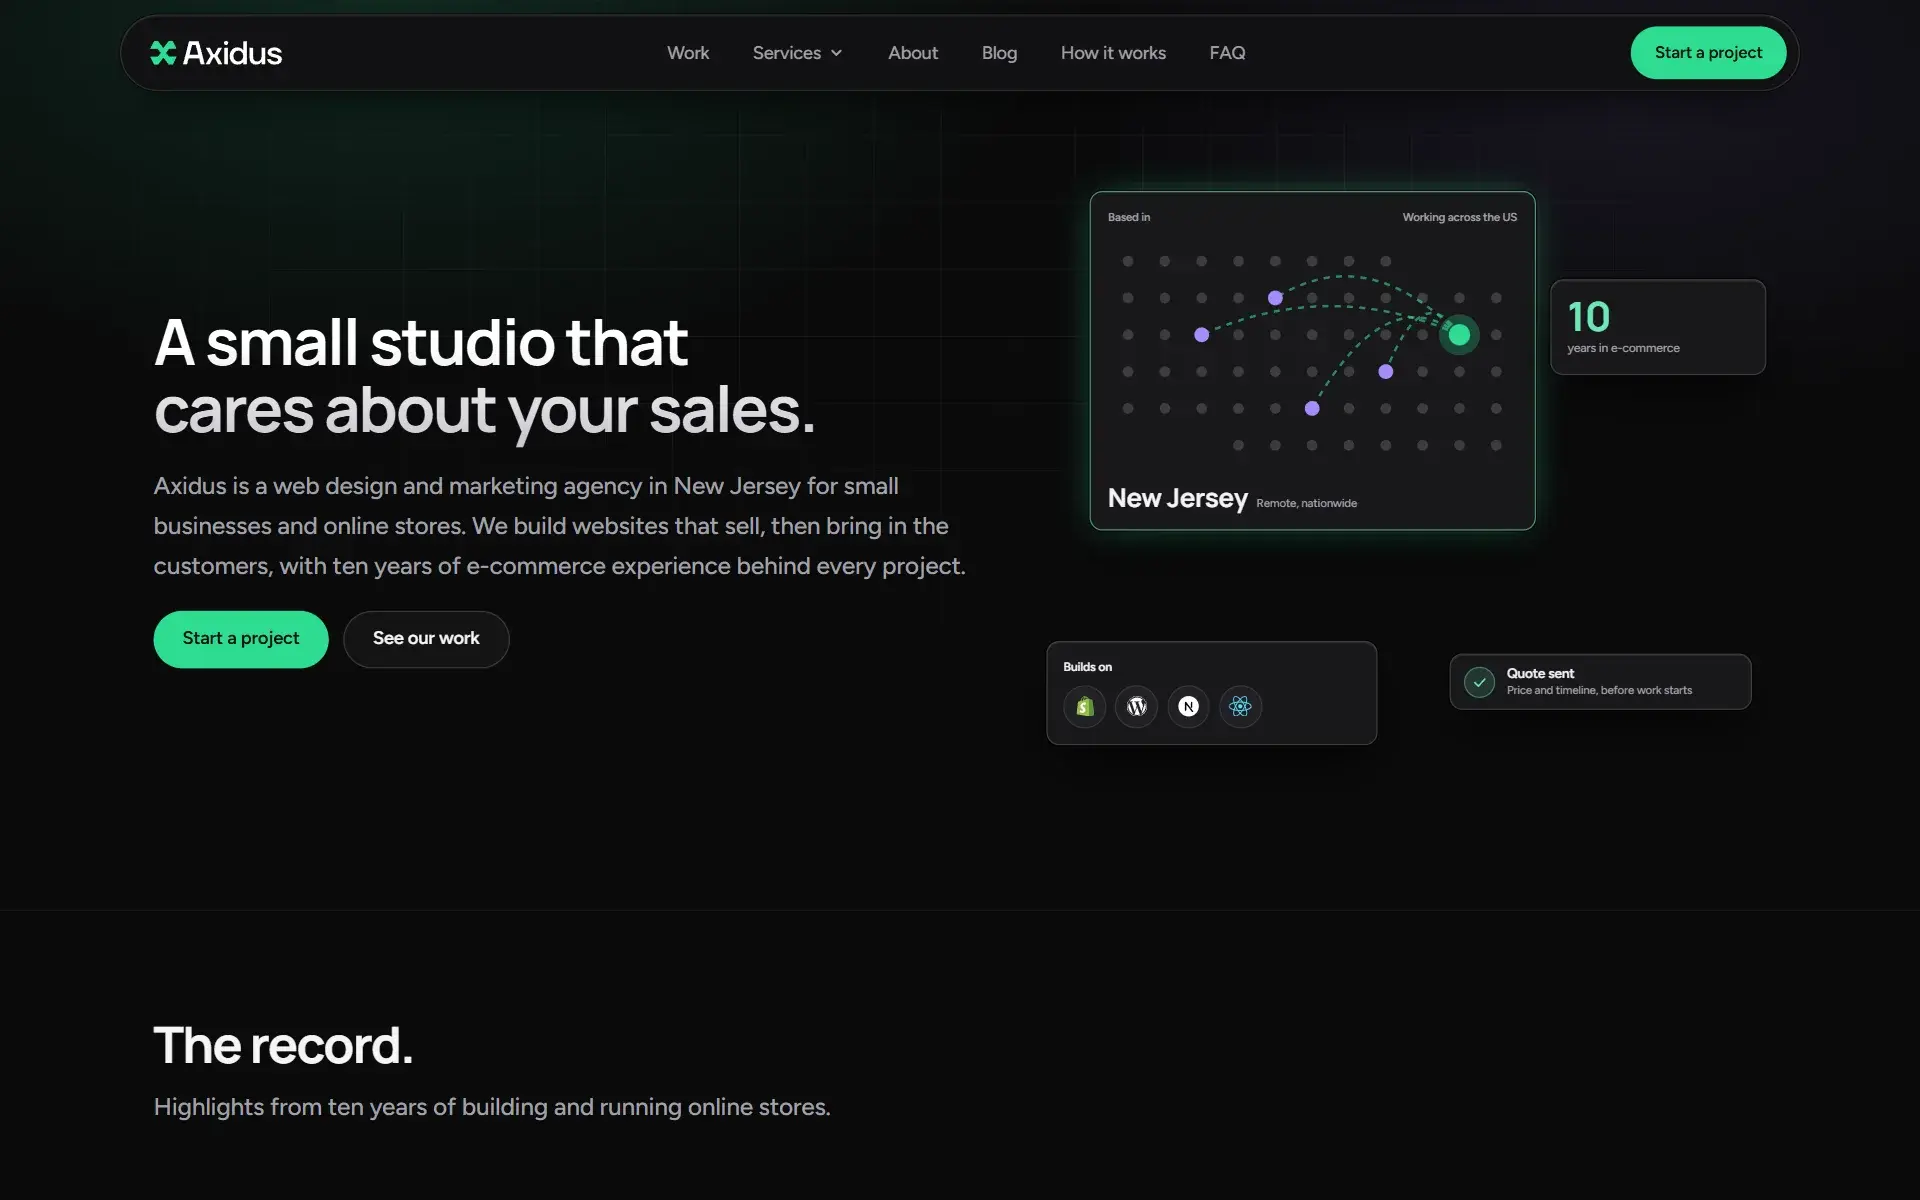Click the "Working across the US" label
The image size is (1920, 1200).
tap(1459, 217)
